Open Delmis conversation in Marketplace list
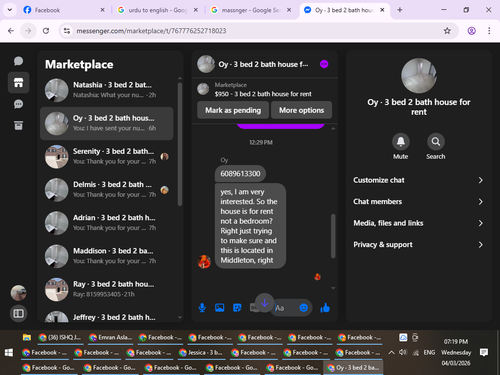The height and width of the screenshot is (375, 500). [107, 190]
